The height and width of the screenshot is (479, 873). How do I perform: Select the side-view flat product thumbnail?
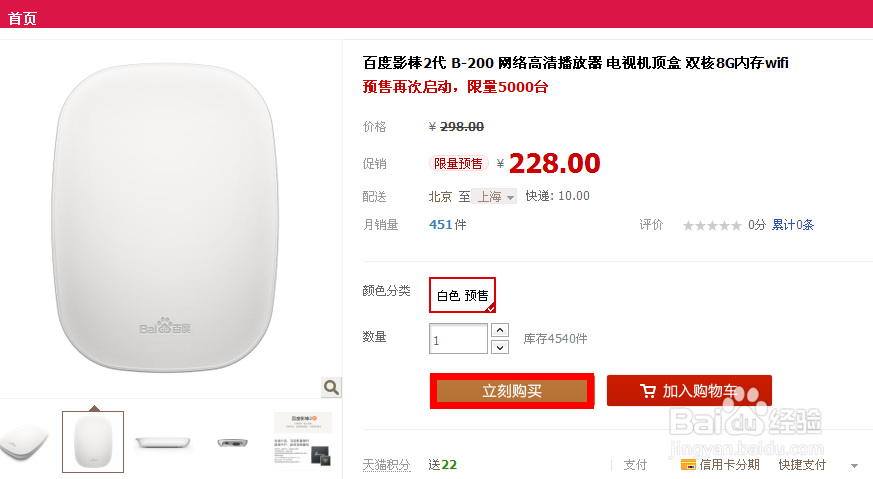[x=163, y=441]
